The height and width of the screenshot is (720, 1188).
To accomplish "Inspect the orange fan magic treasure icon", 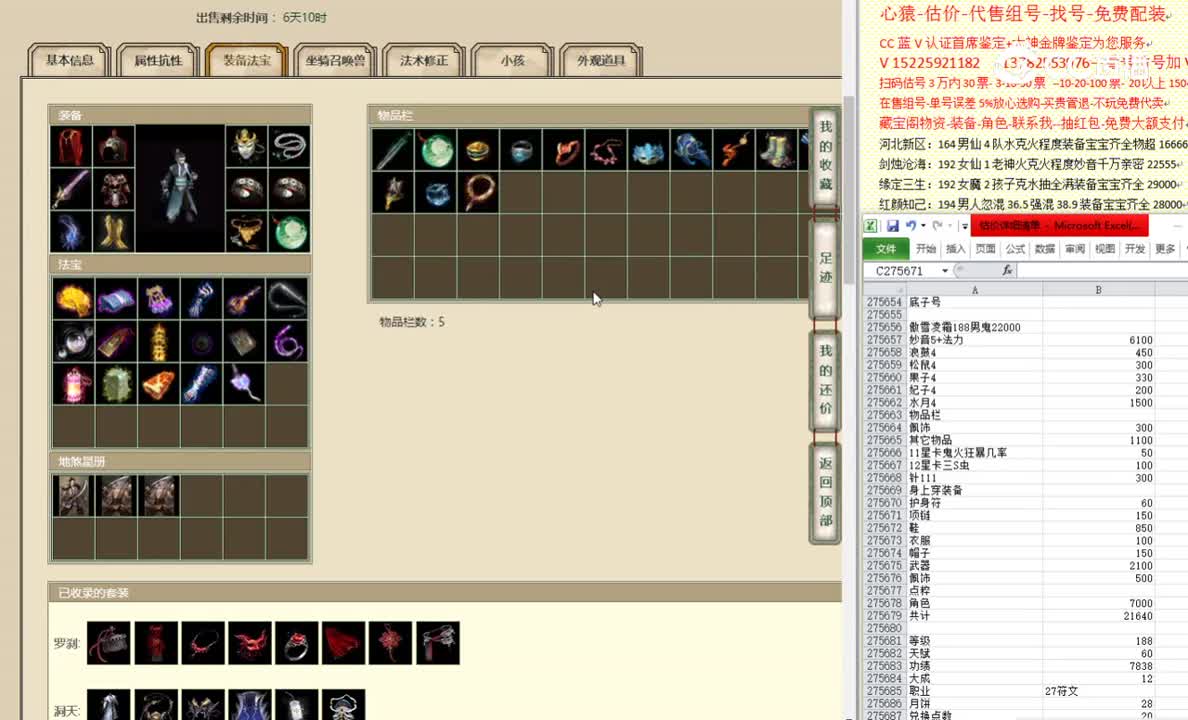I will point(158,383).
